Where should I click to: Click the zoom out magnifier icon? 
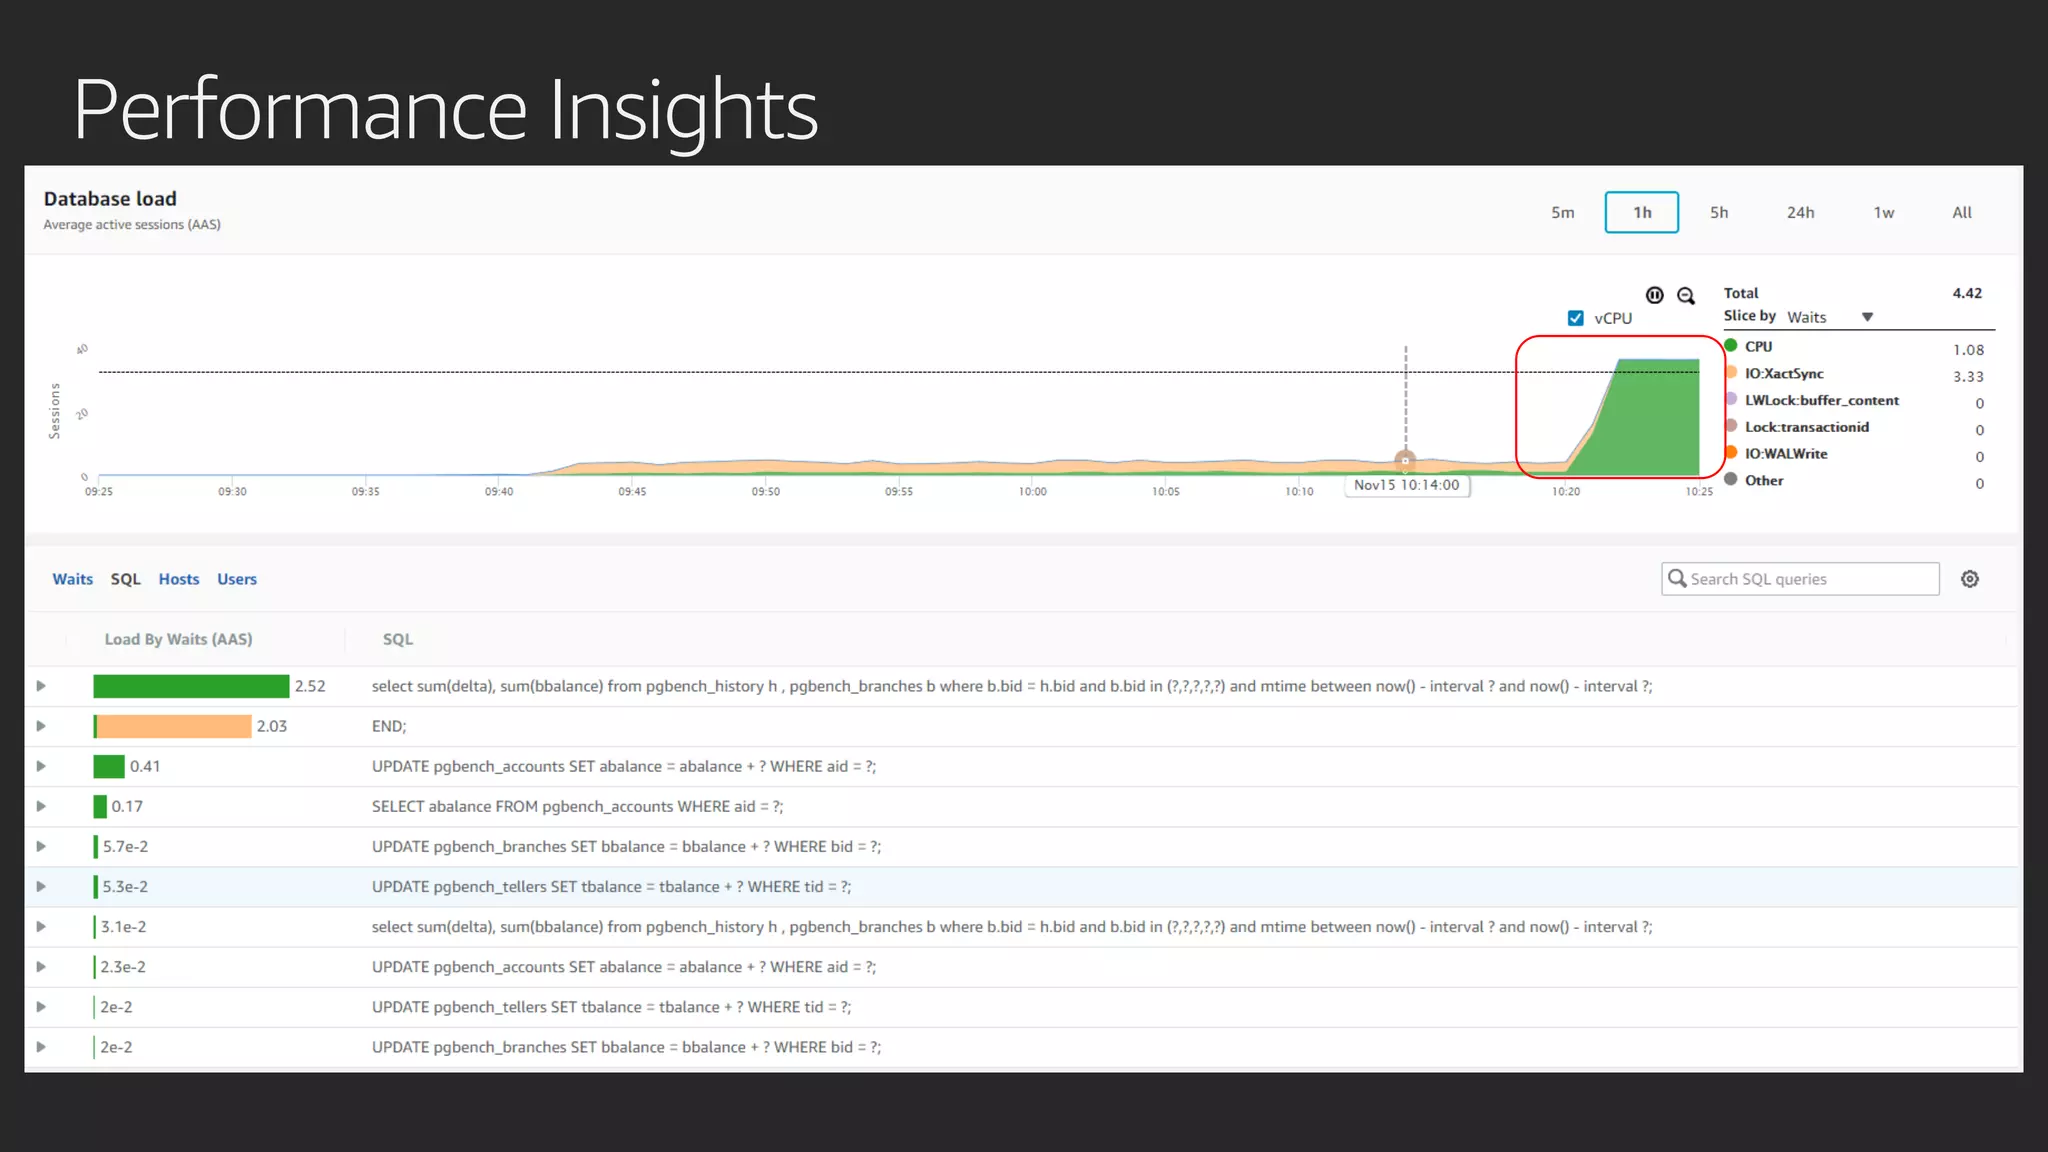point(1686,296)
